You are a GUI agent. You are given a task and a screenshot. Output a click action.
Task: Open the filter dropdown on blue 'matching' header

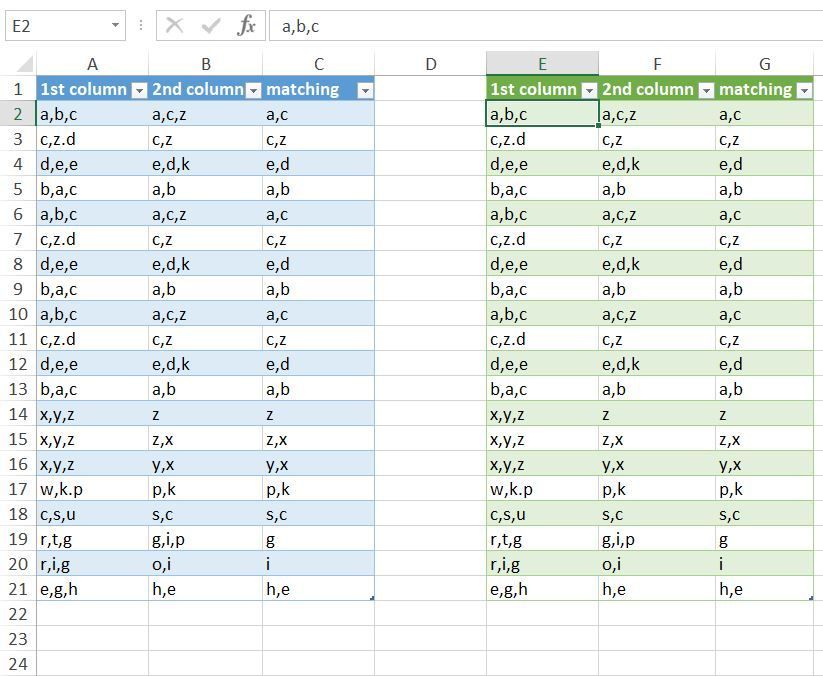tap(366, 89)
